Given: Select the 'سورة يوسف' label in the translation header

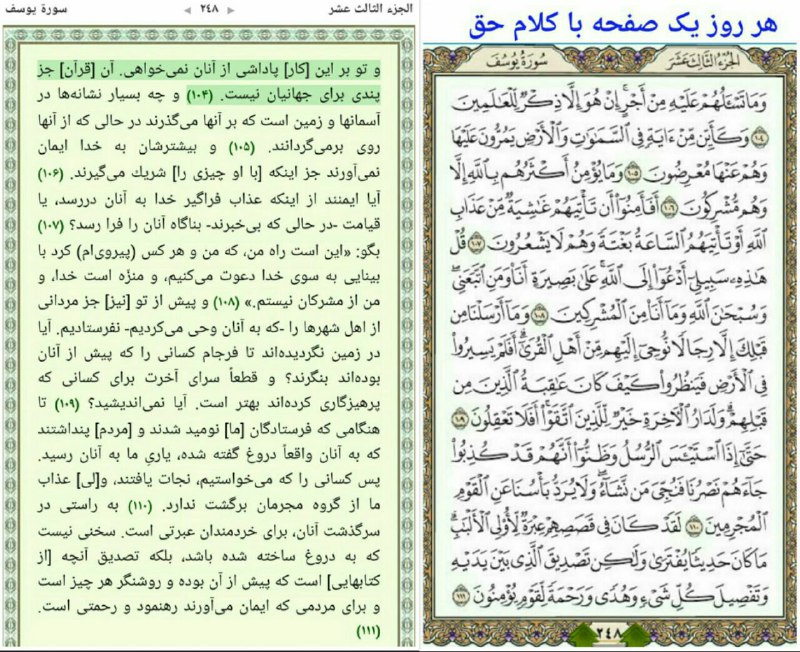Looking at the screenshot, I should click(35, 9).
